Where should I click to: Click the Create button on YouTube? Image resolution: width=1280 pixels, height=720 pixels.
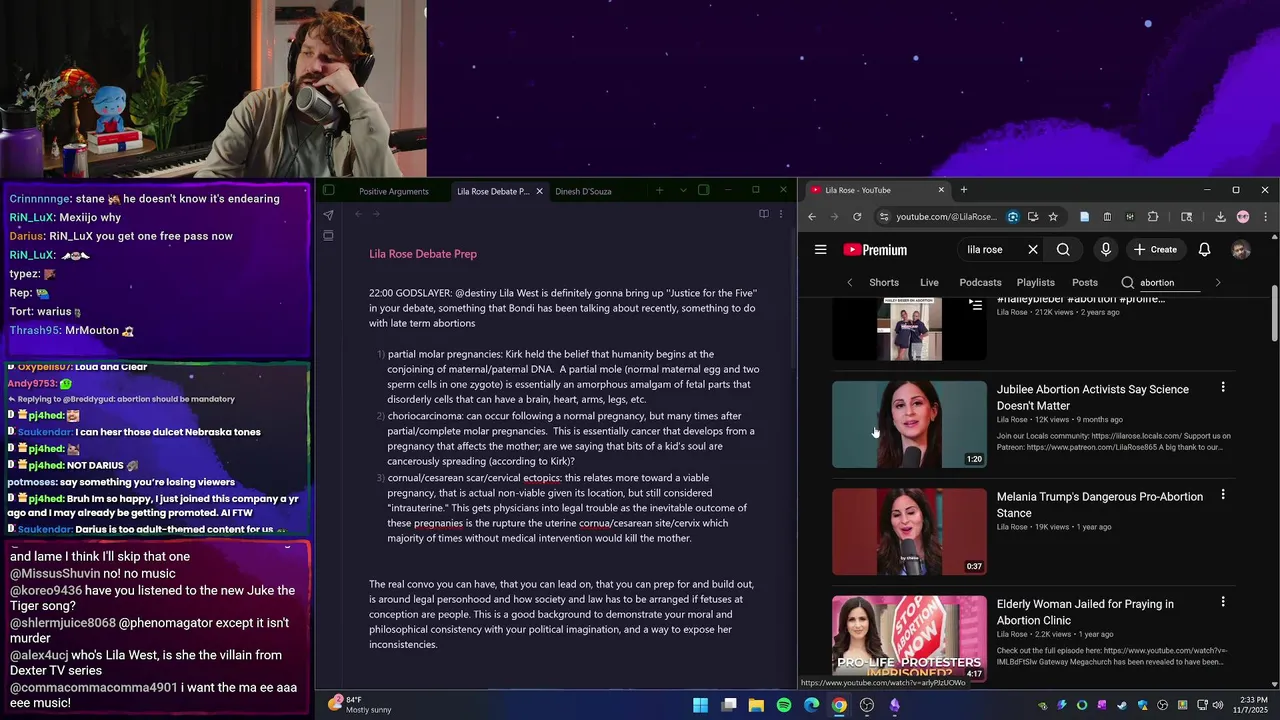coord(1155,250)
